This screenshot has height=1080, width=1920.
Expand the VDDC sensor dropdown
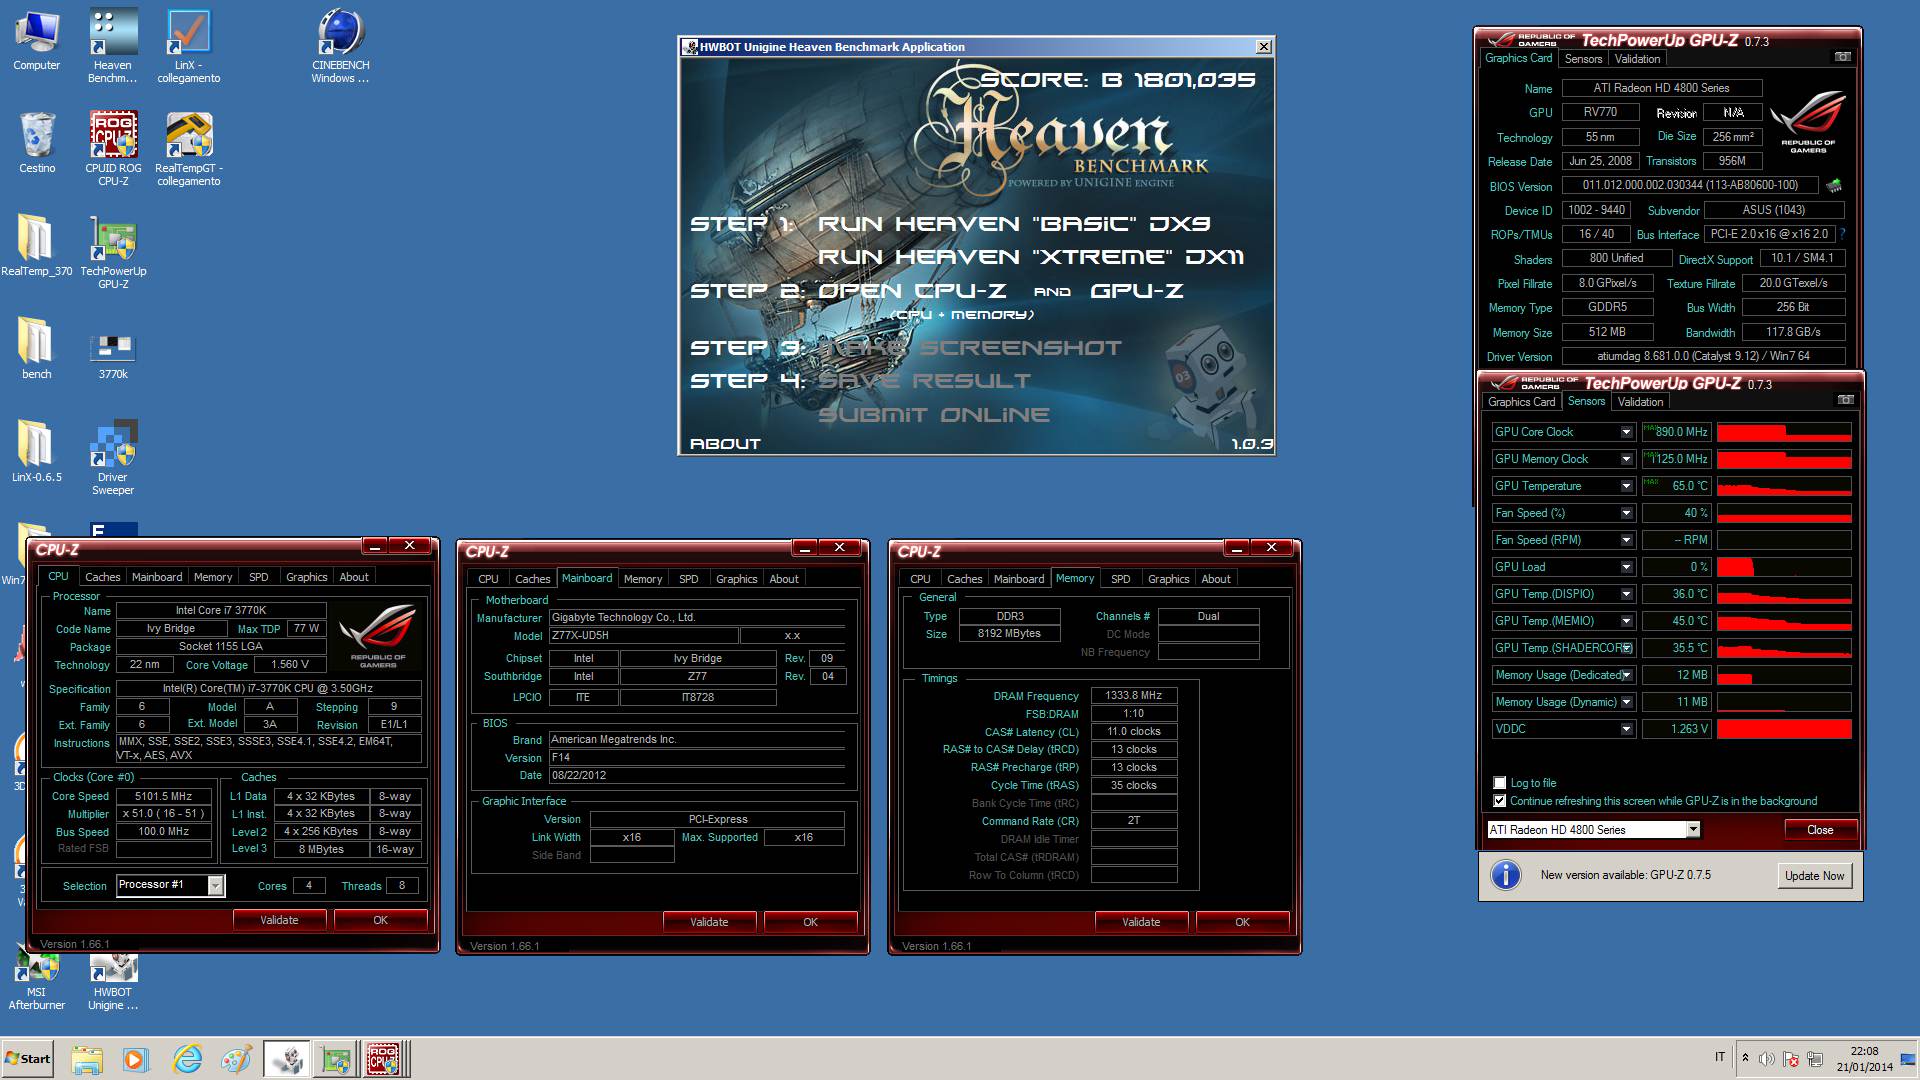point(1626,729)
